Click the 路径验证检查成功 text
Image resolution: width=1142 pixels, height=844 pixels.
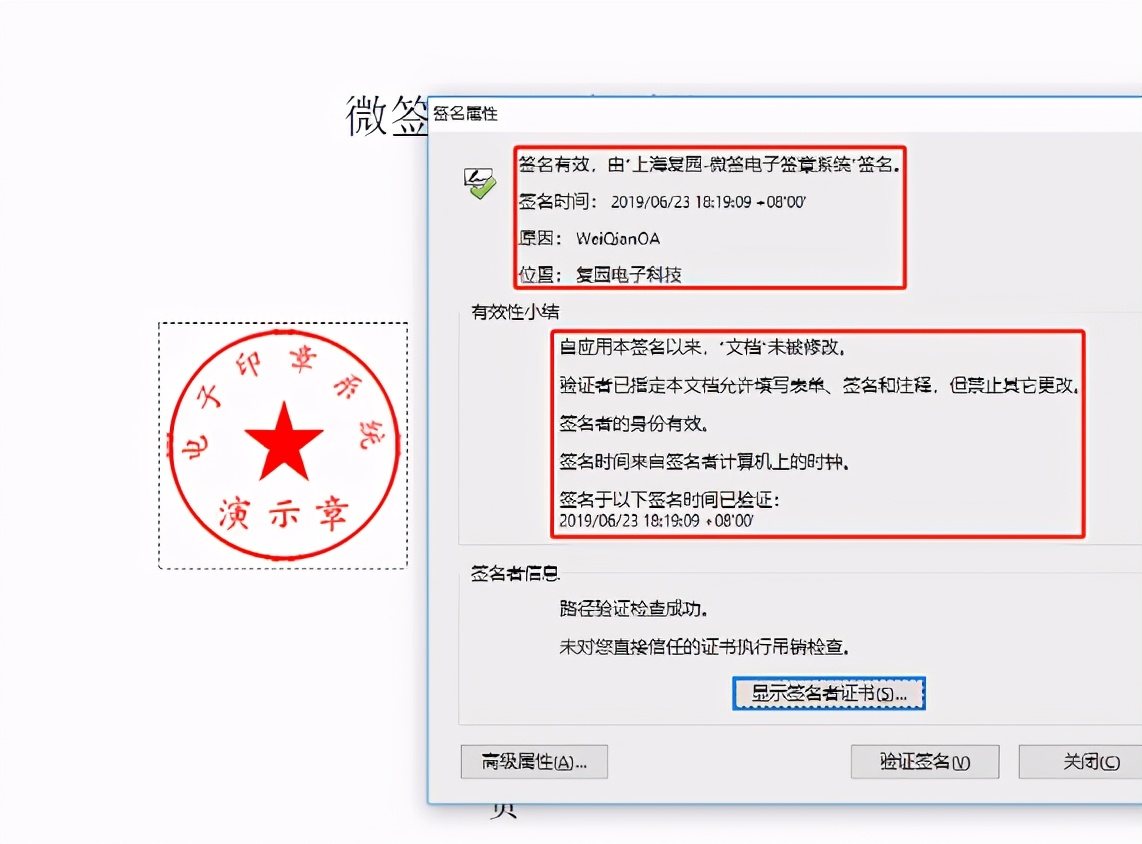pyautogui.click(x=634, y=608)
